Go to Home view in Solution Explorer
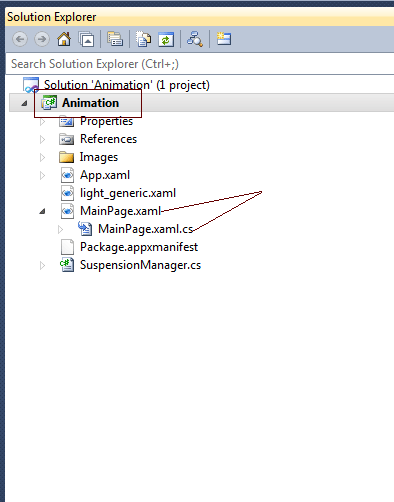This screenshot has width=394, height=502. [64, 39]
